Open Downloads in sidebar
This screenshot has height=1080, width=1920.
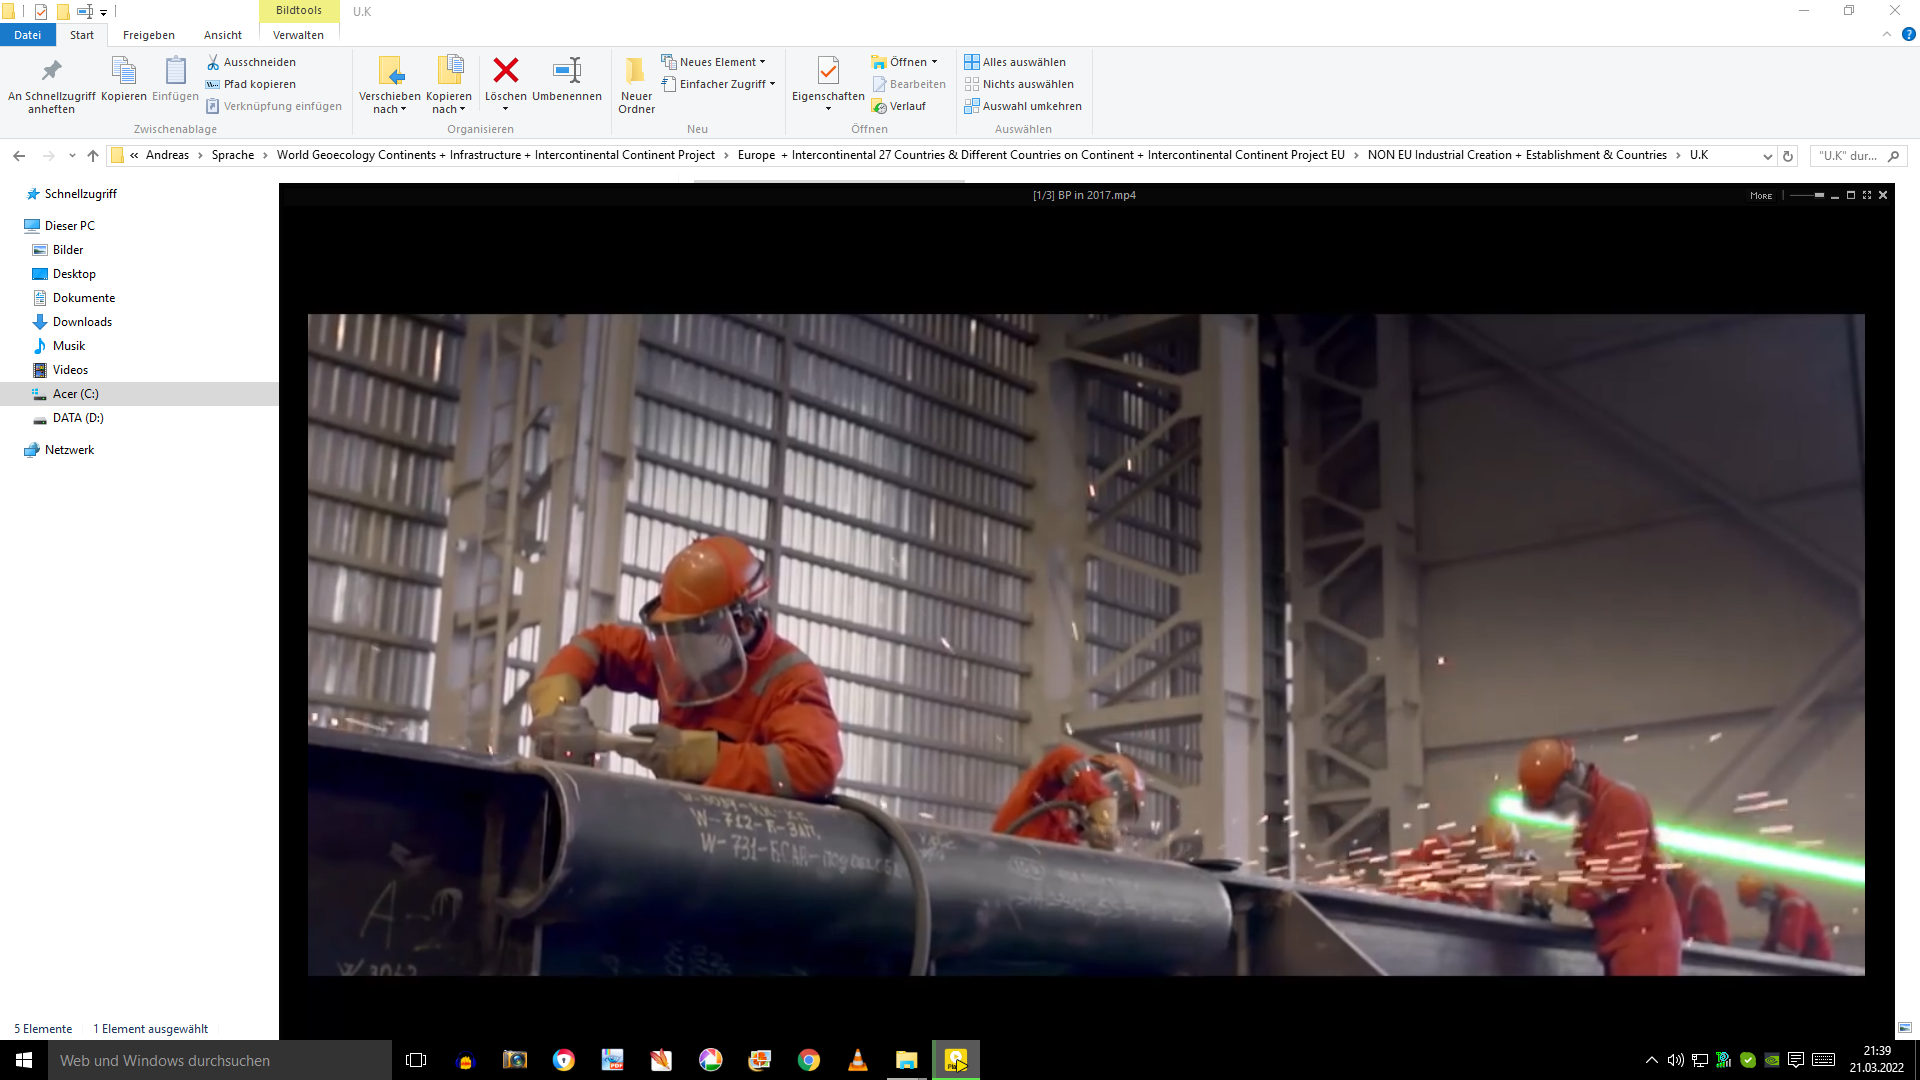(x=82, y=322)
